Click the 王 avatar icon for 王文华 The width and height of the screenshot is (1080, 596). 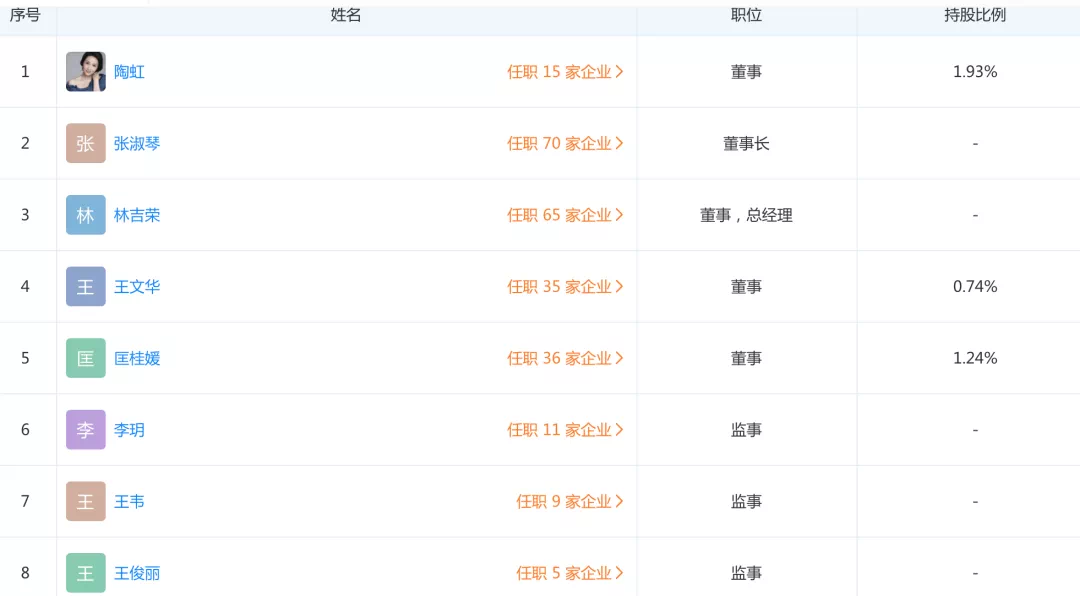click(85, 287)
